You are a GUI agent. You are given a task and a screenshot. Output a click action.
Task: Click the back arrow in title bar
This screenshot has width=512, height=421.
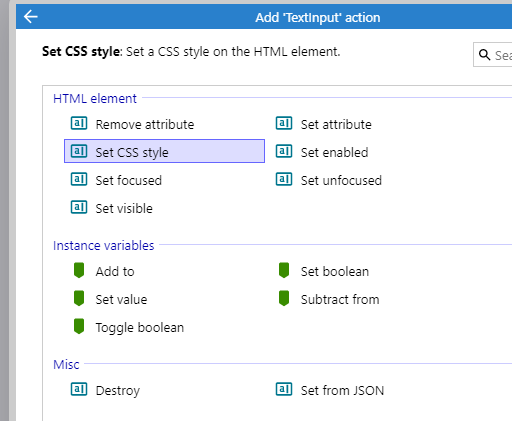31,16
